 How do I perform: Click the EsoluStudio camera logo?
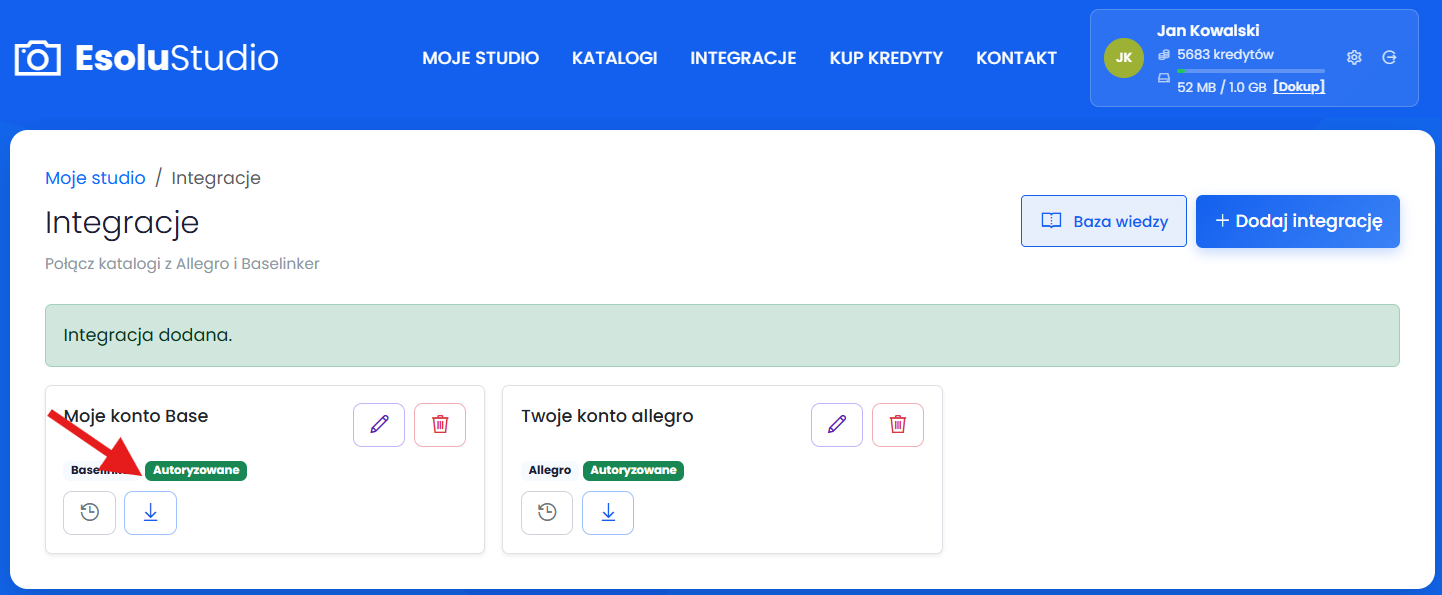(x=146, y=58)
